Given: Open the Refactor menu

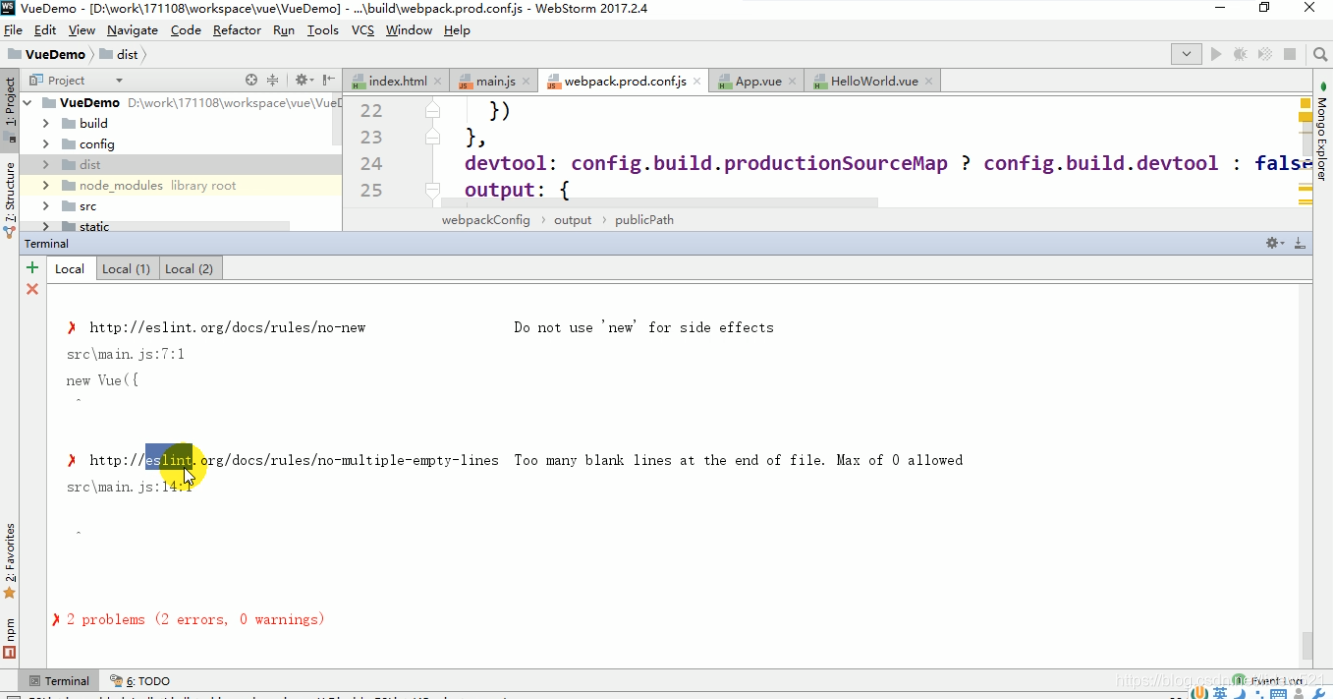Looking at the screenshot, I should pyautogui.click(x=237, y=30).
